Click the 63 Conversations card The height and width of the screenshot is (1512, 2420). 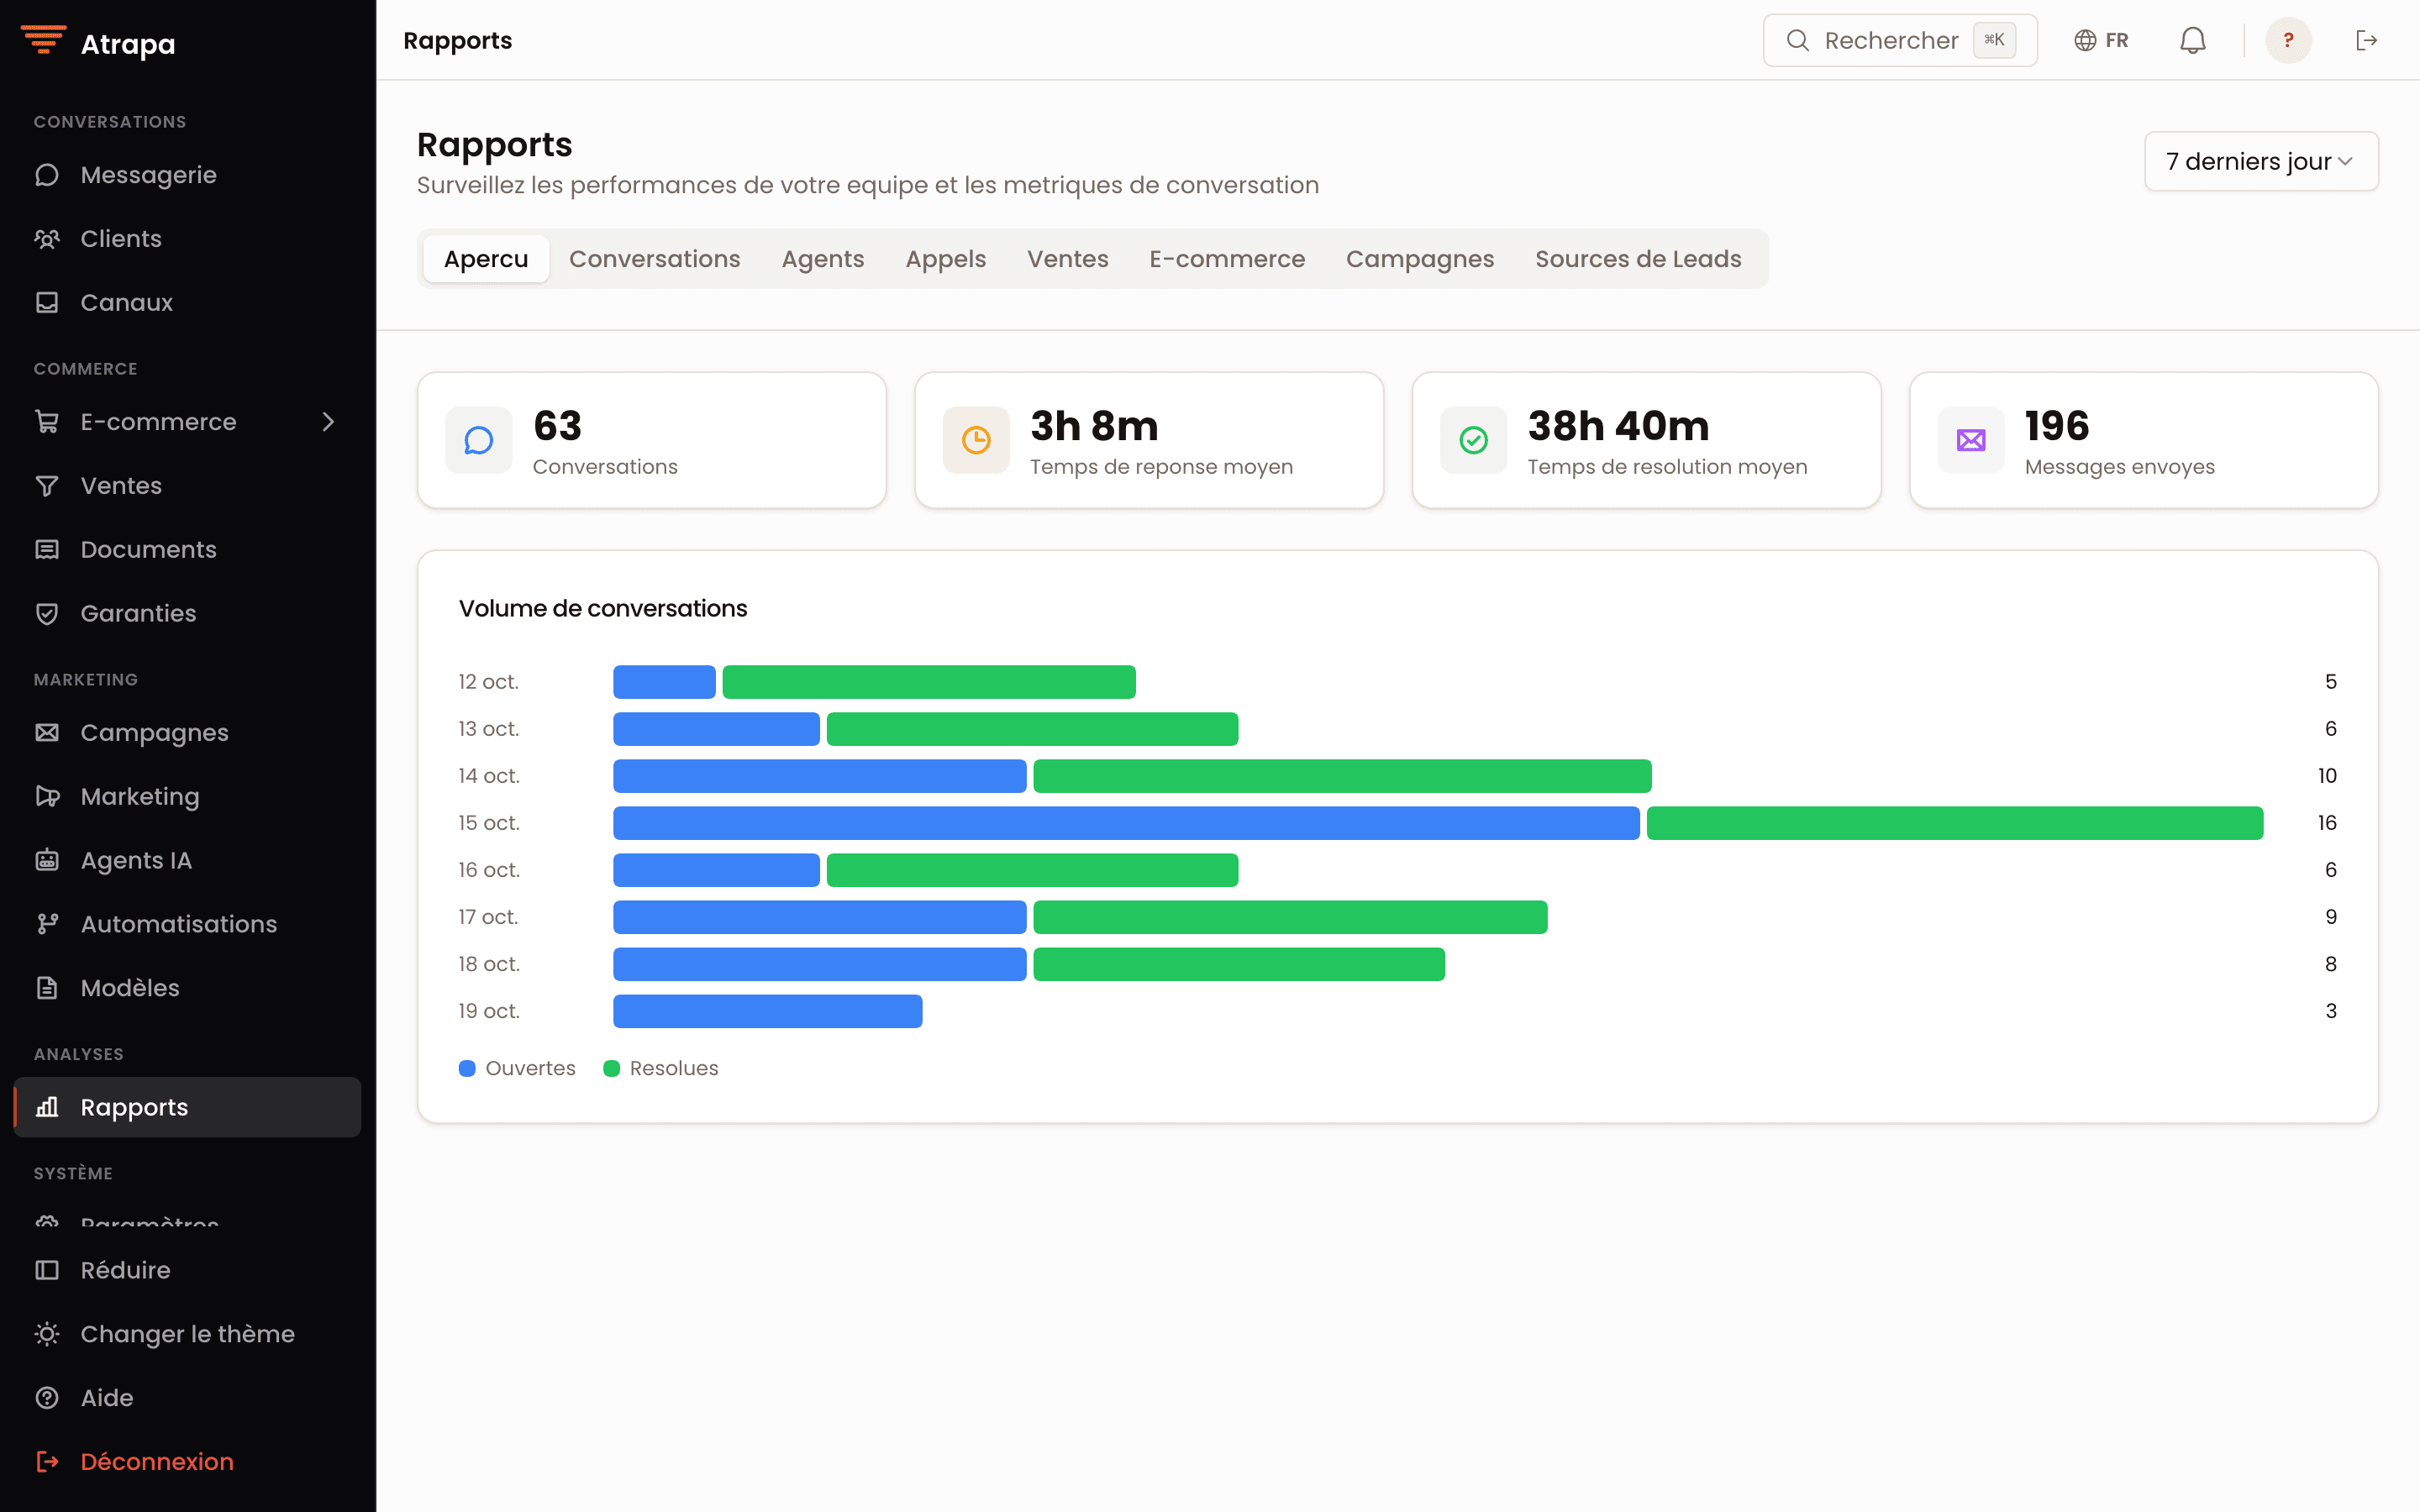coord(652,440)
